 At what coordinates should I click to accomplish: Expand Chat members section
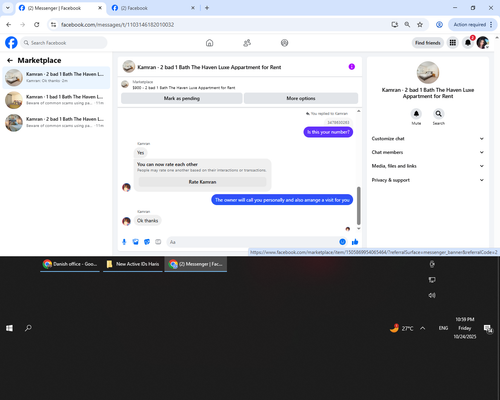pos(428,152)
